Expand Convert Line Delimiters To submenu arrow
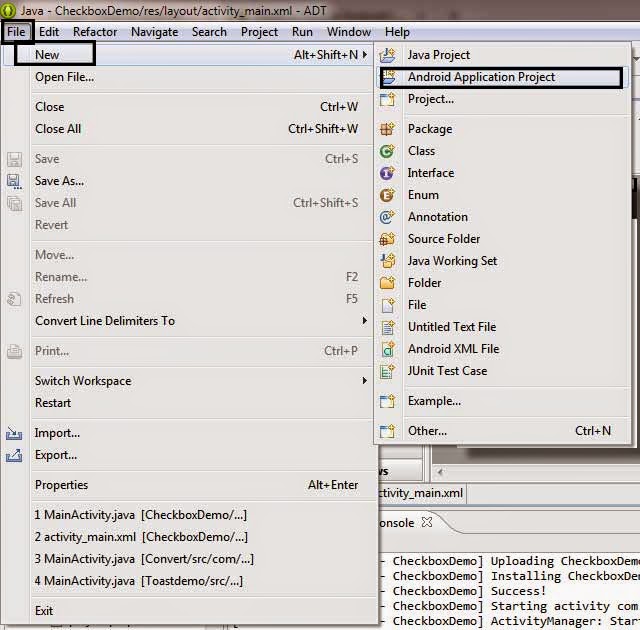The height and width of the screenshot is (630, 640). pos(364,321)
